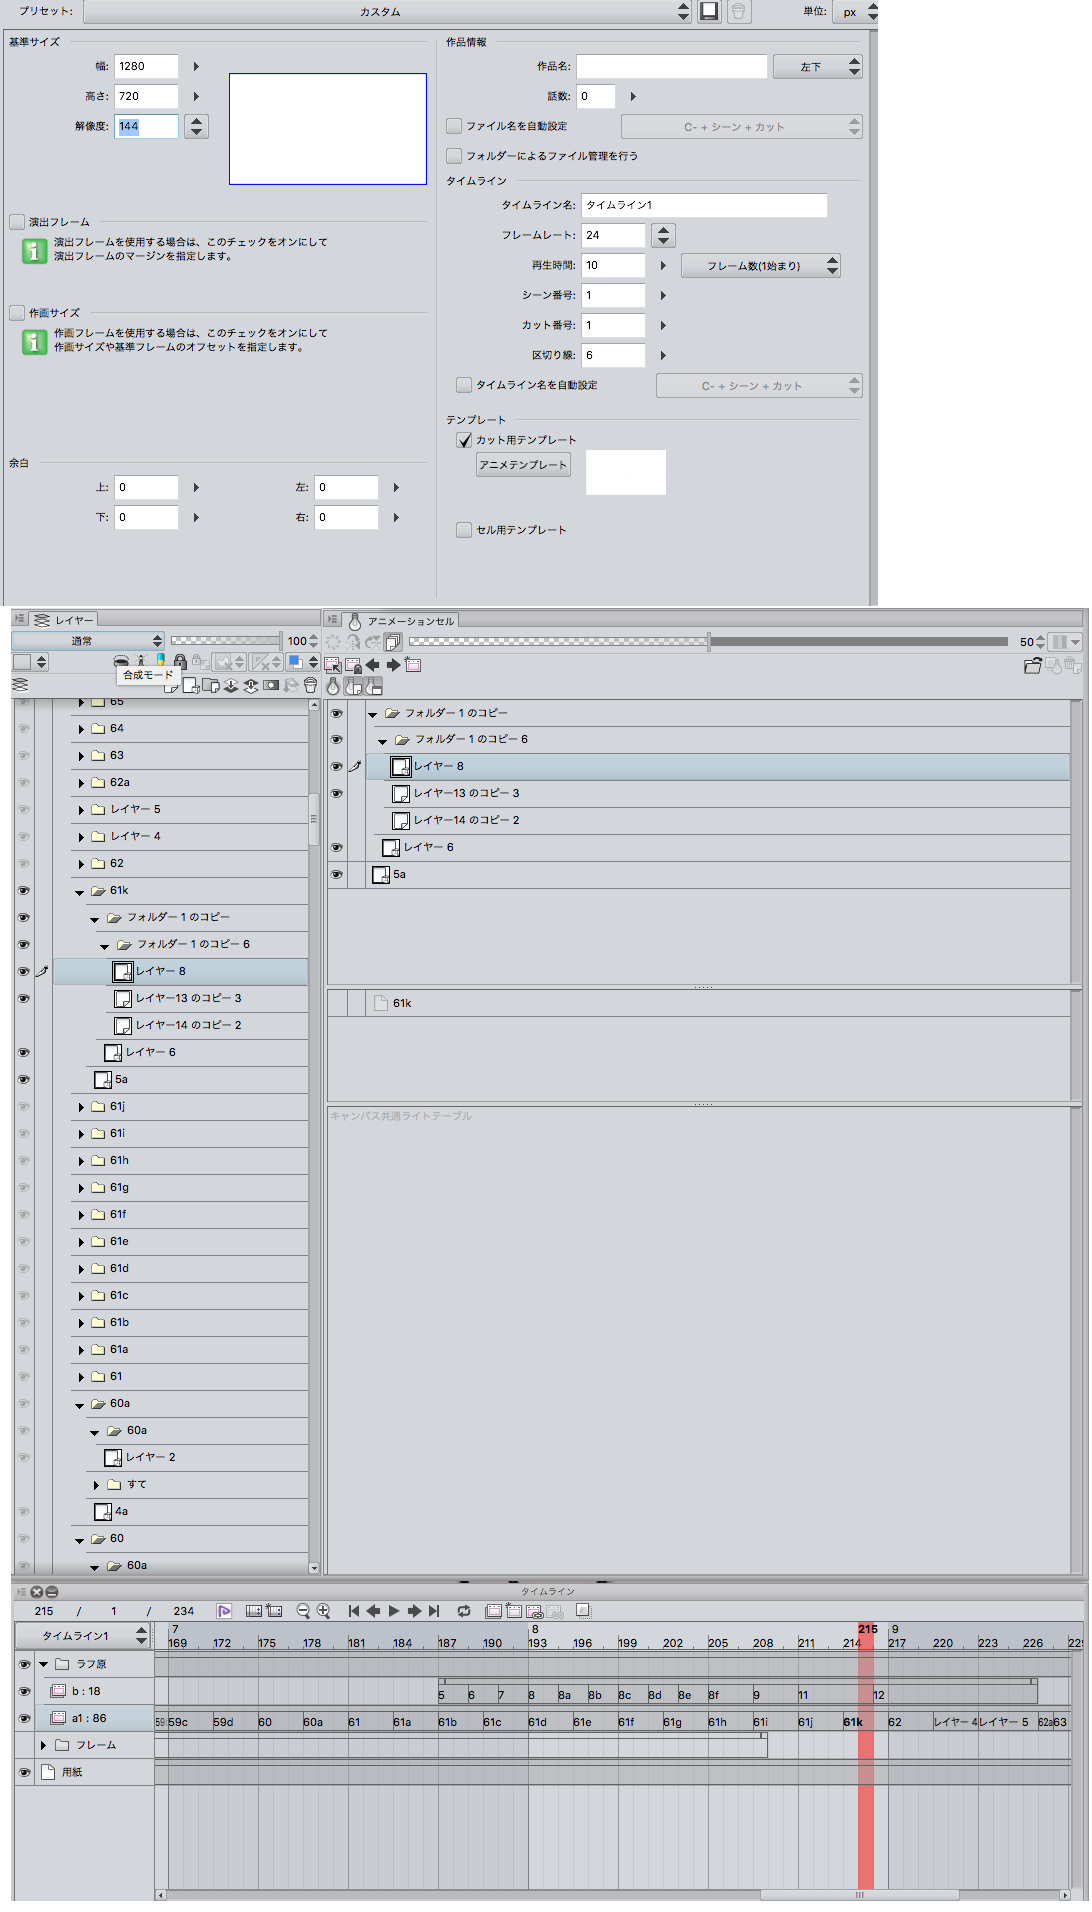Select next cel arrow in Animation Cel panel

coord(393,665)
